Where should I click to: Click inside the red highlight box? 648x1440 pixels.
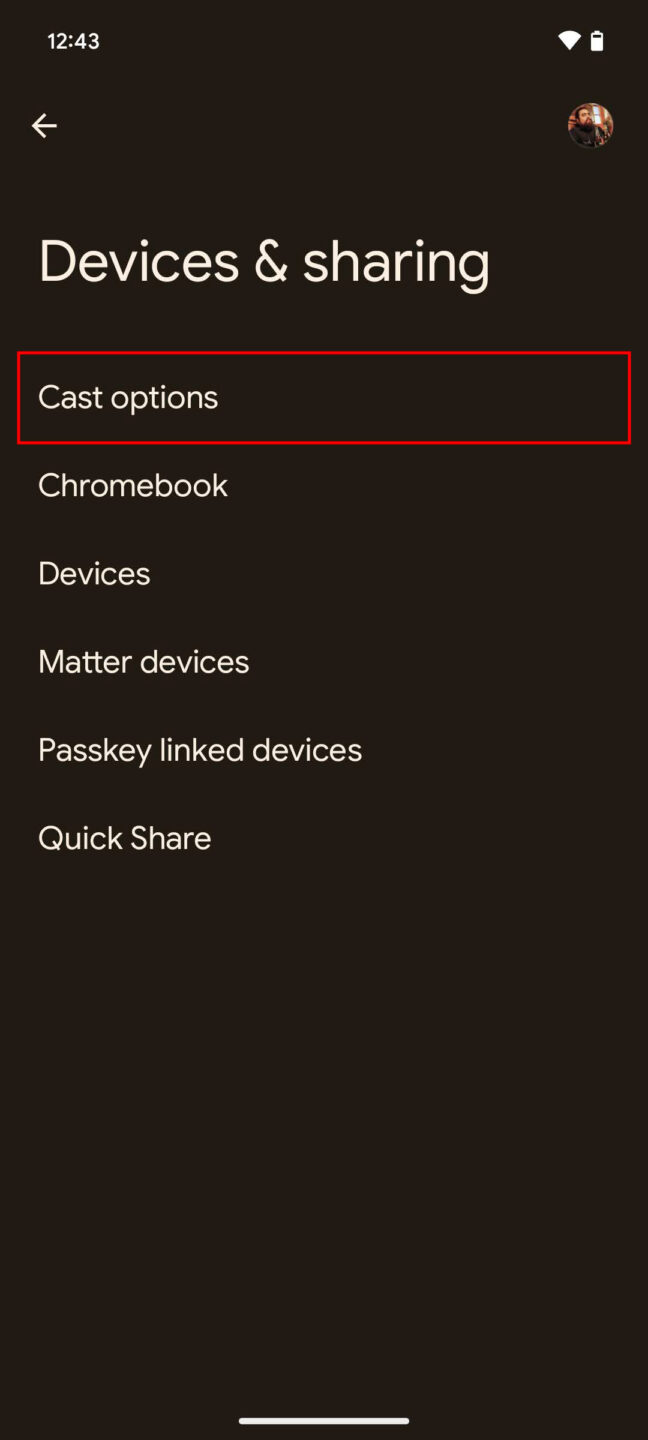click(x=324, y=397)
